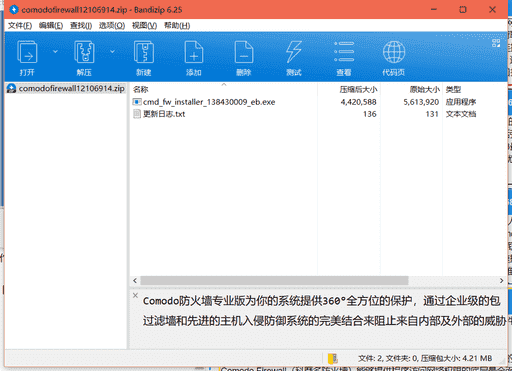Expand the Open button dropdown arrow
This screenshot has height=371, width=512.
(55, 52)
